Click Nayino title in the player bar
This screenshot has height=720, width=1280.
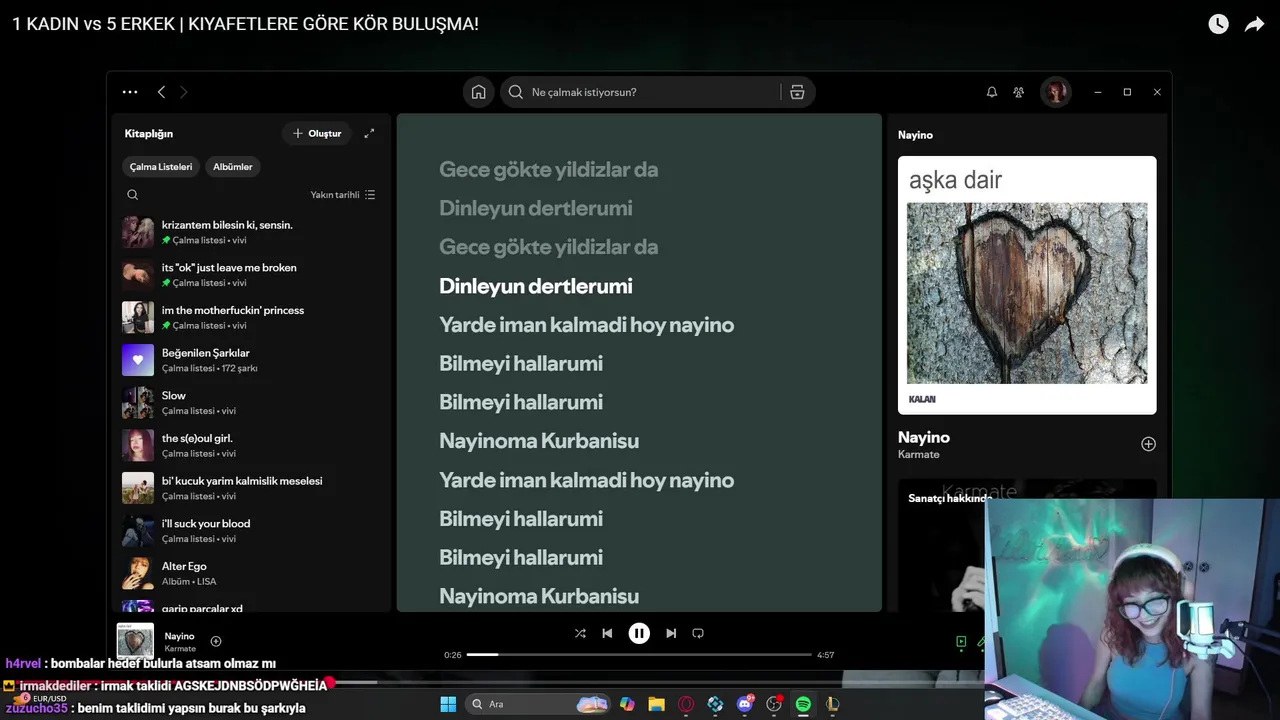(x=180, y=636)
